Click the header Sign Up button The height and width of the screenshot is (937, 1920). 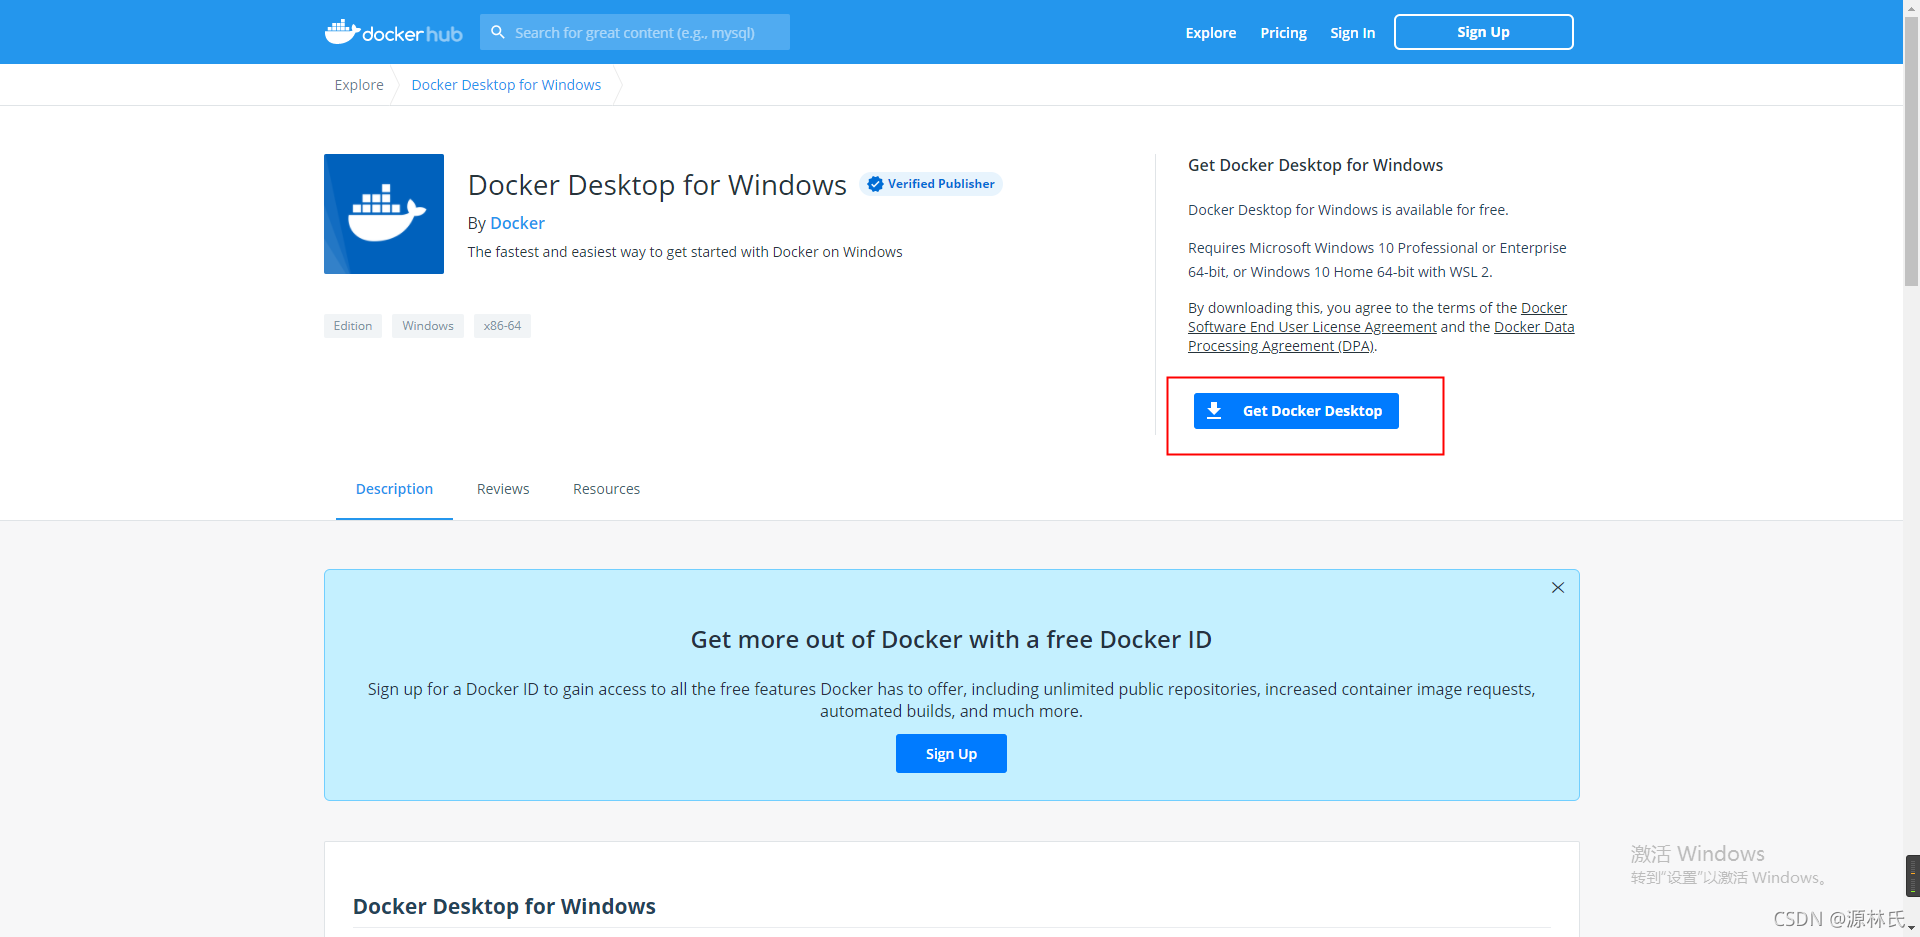point(1483,32)
